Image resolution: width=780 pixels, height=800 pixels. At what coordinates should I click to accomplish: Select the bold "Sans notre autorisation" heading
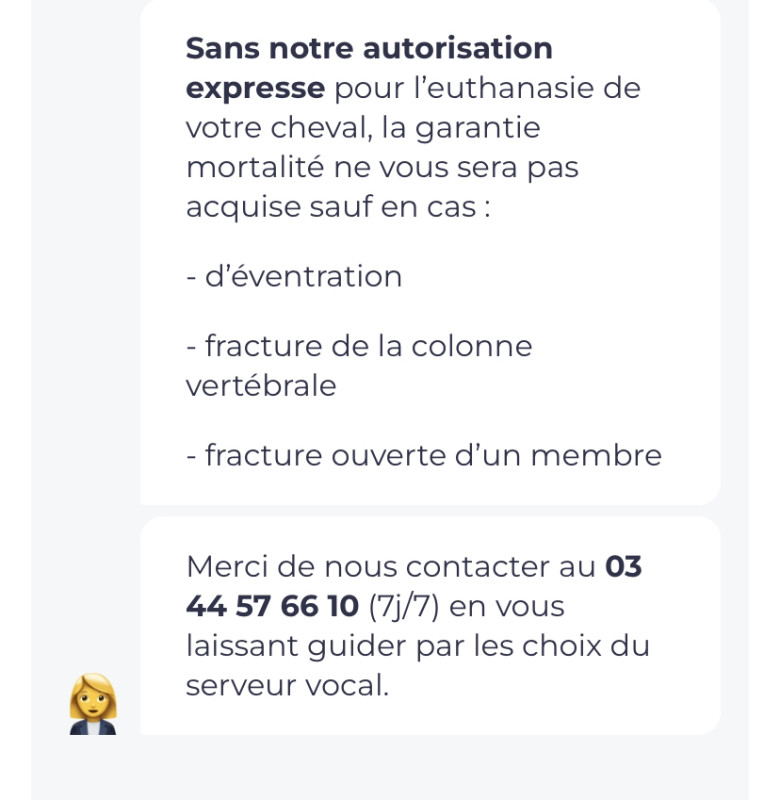coord(369,48)
